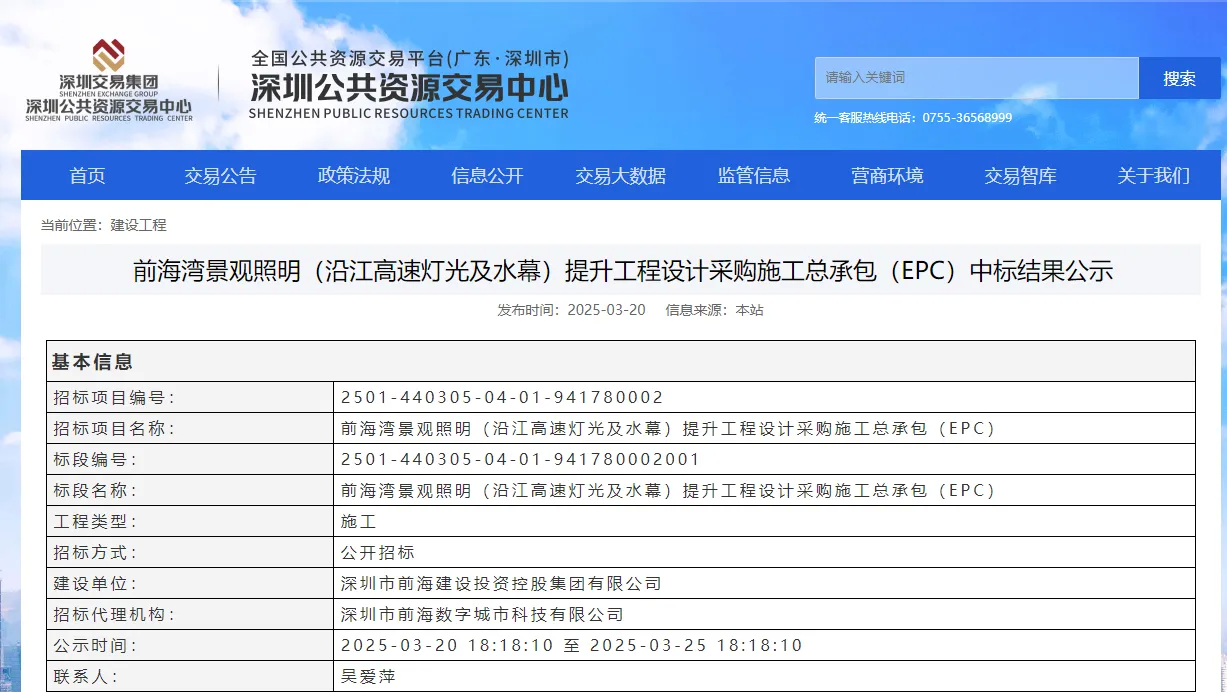This screenshot has width=1227, height=692.
Task: Open the 信息公开 navigation menu
Action: coord(487,176)
